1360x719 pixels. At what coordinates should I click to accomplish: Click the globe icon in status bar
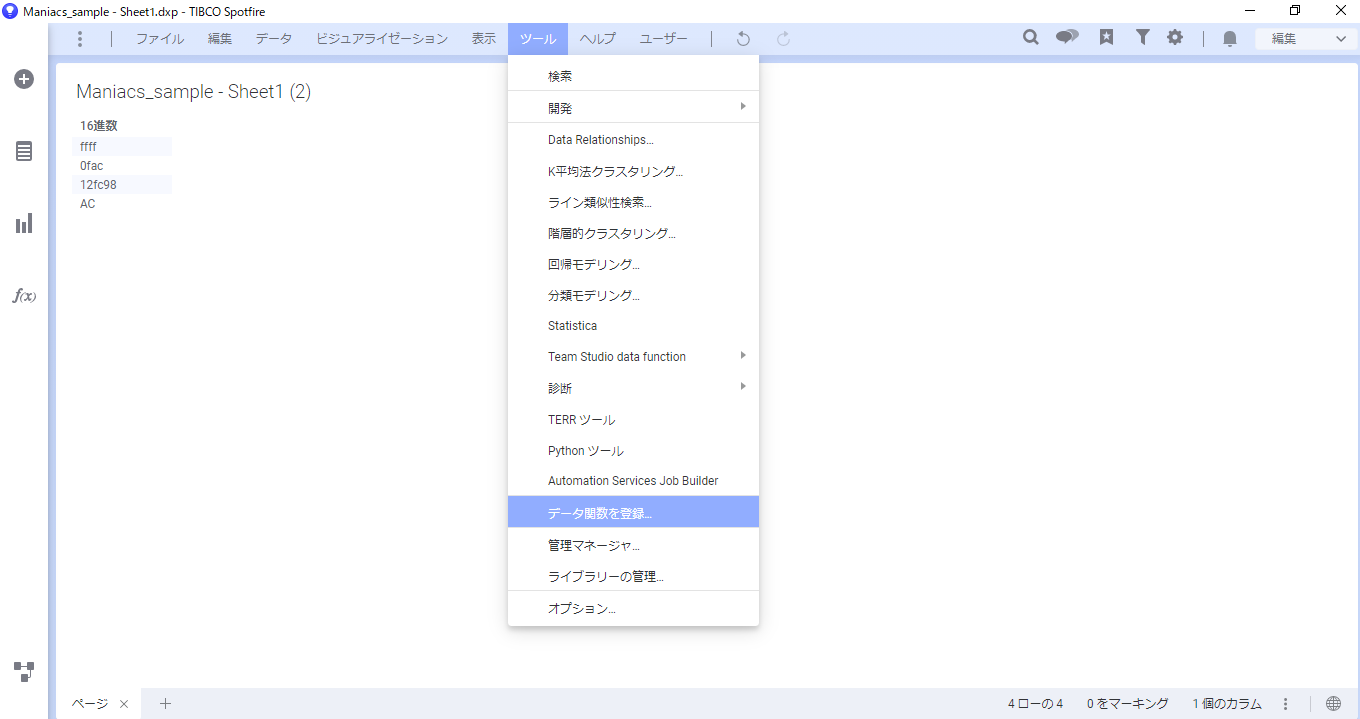coord(1333,704)
